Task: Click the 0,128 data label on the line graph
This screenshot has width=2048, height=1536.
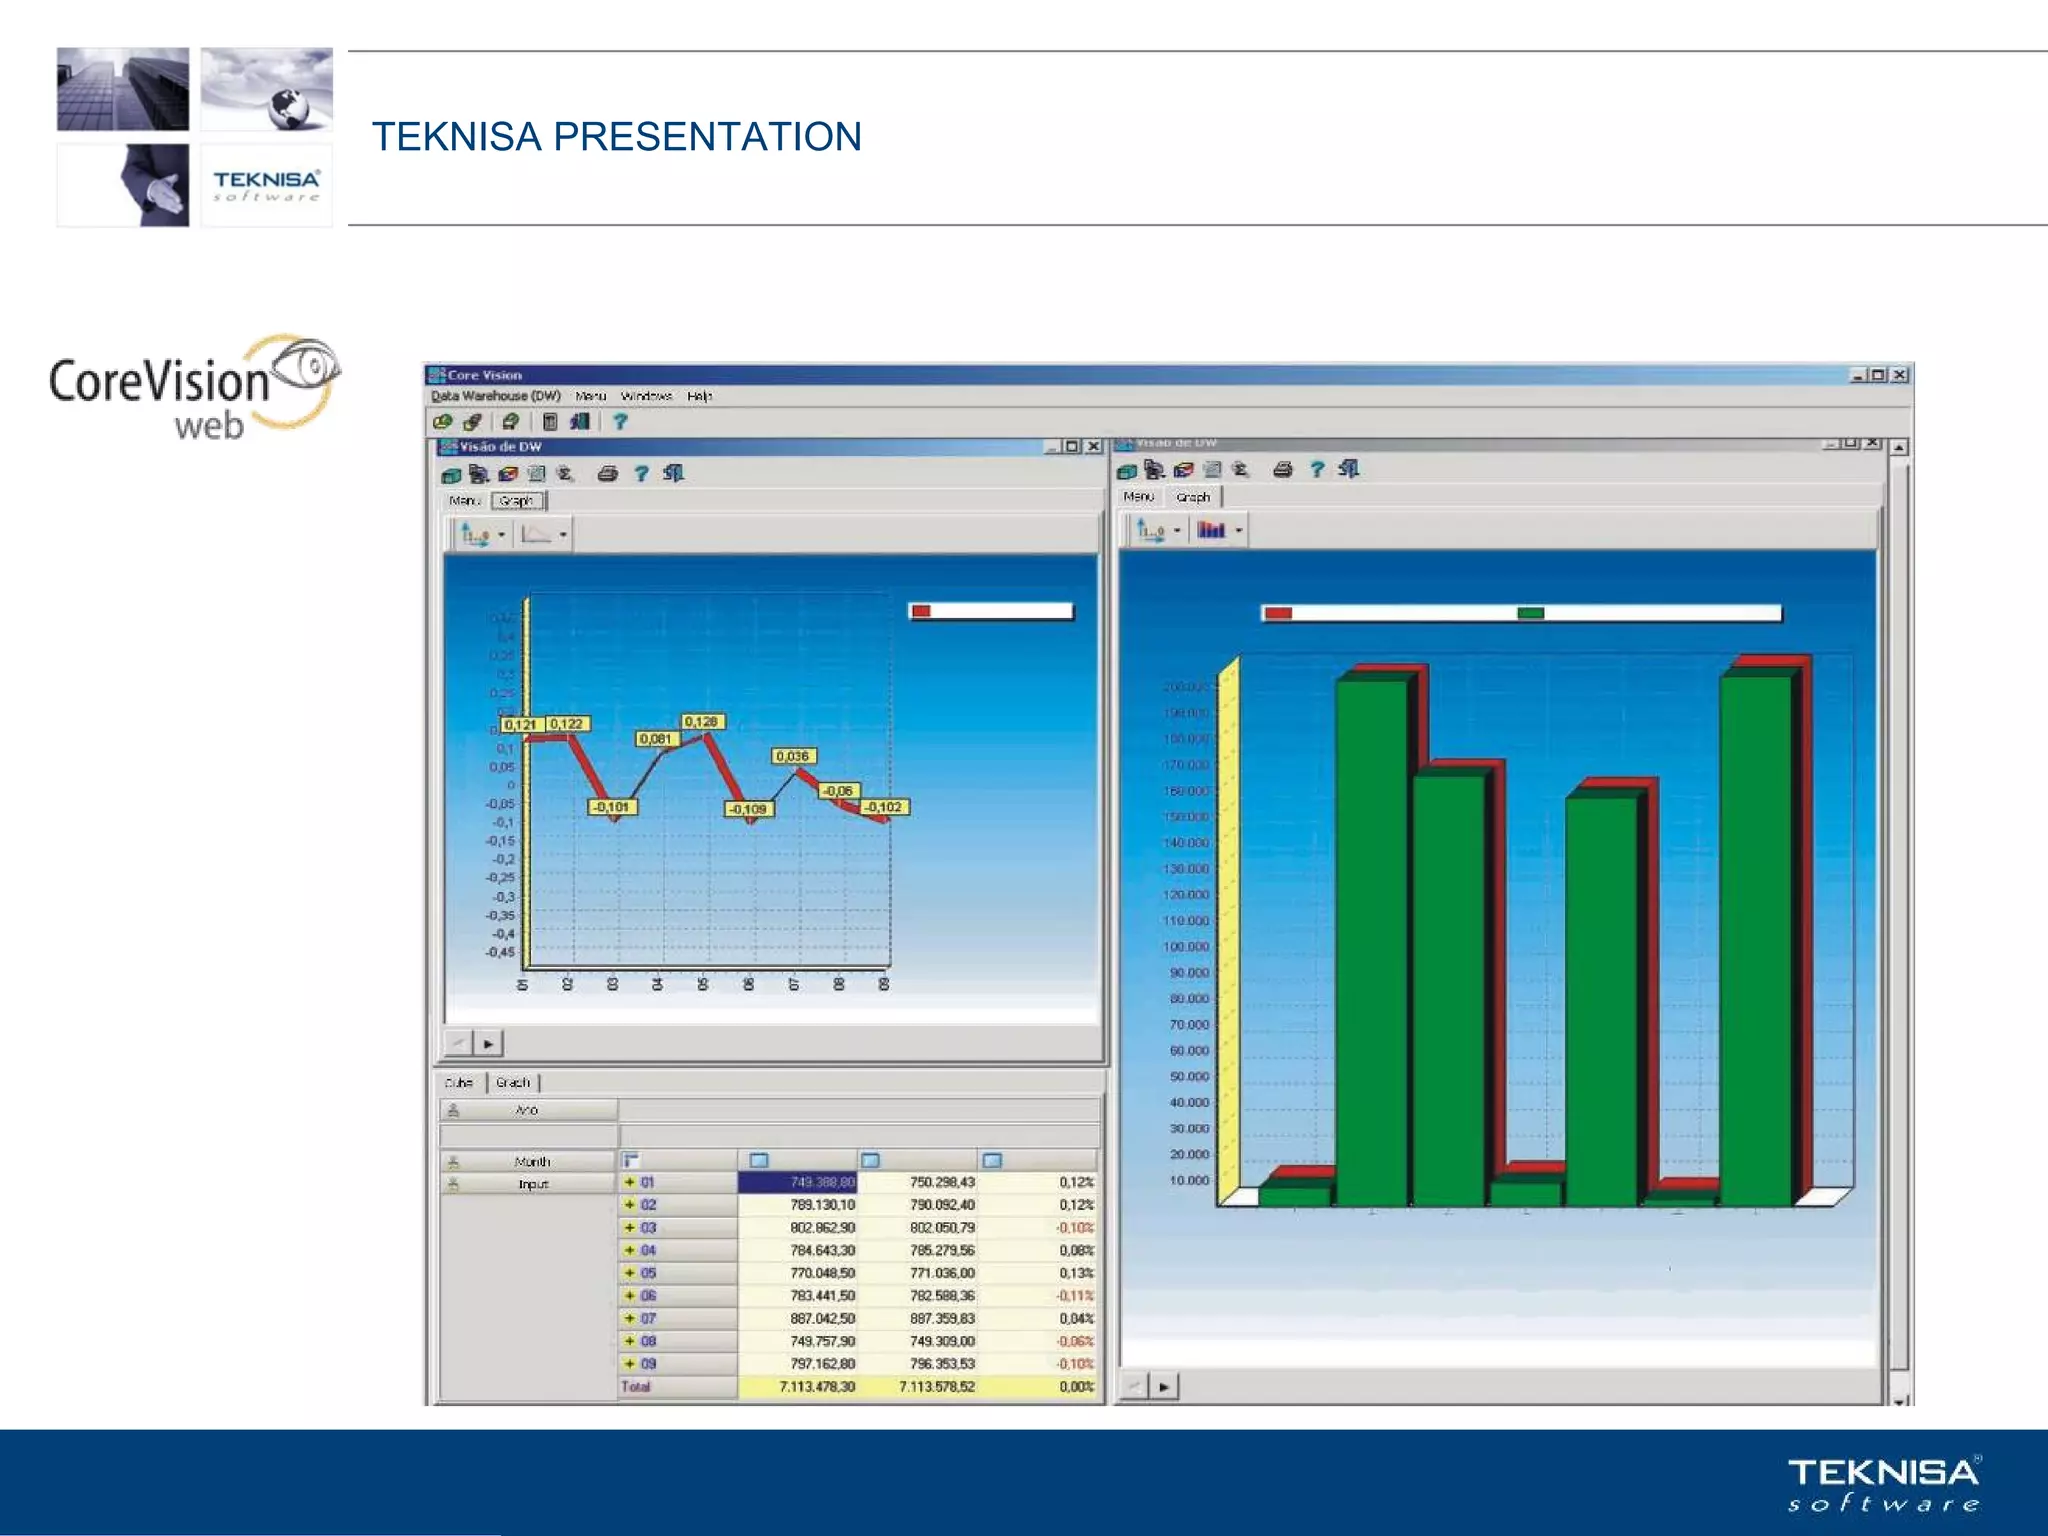Action: pyautogui.click(x=701, y=721)
